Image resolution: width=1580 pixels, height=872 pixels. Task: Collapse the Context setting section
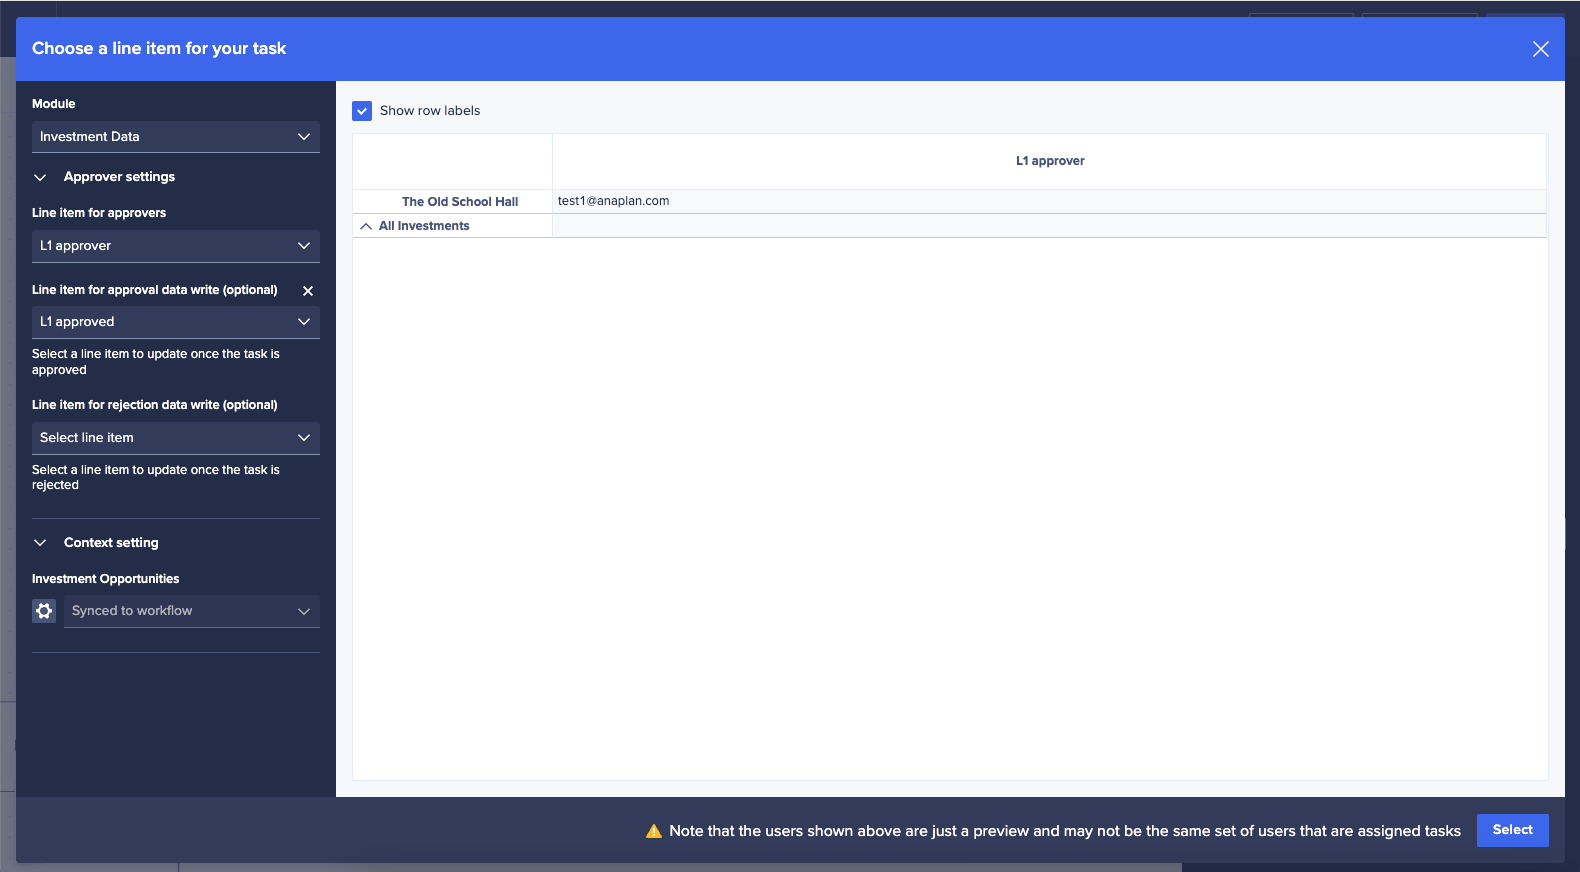[x=40, y=543]
